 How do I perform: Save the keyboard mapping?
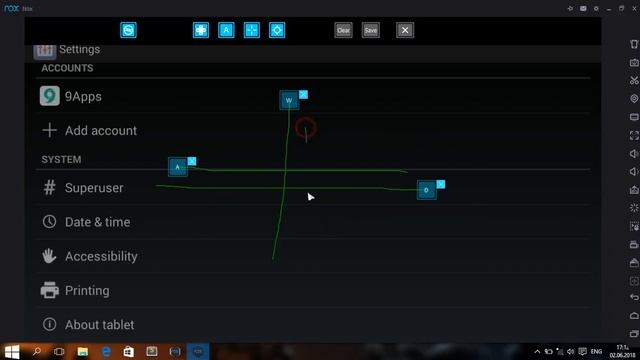(371, 30)
